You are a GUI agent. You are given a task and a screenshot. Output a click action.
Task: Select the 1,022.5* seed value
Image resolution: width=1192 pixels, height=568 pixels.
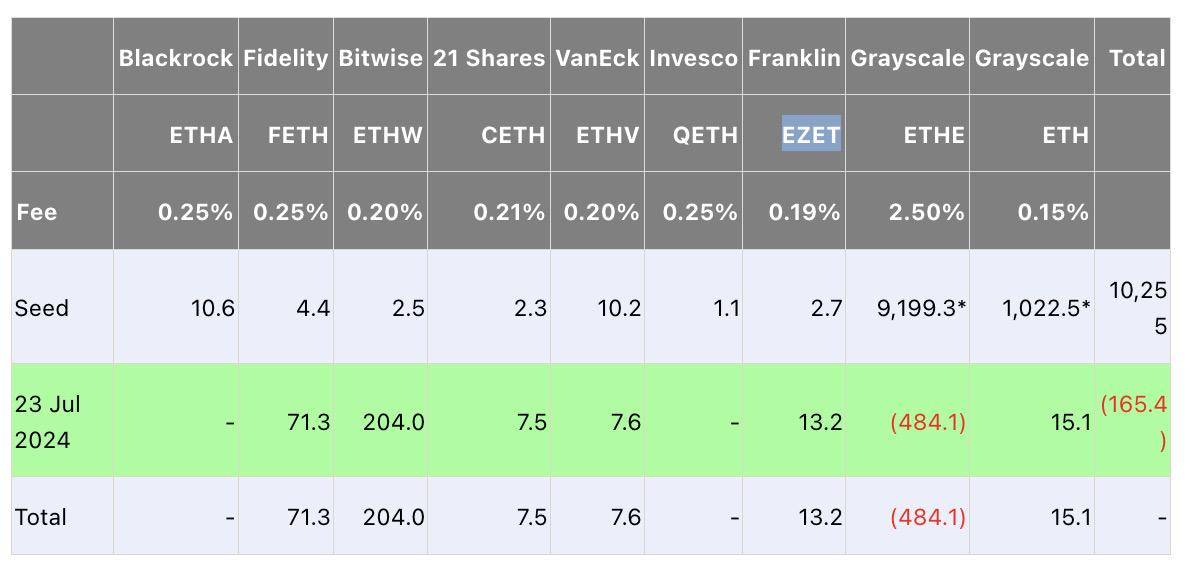tap(1045, 308)
